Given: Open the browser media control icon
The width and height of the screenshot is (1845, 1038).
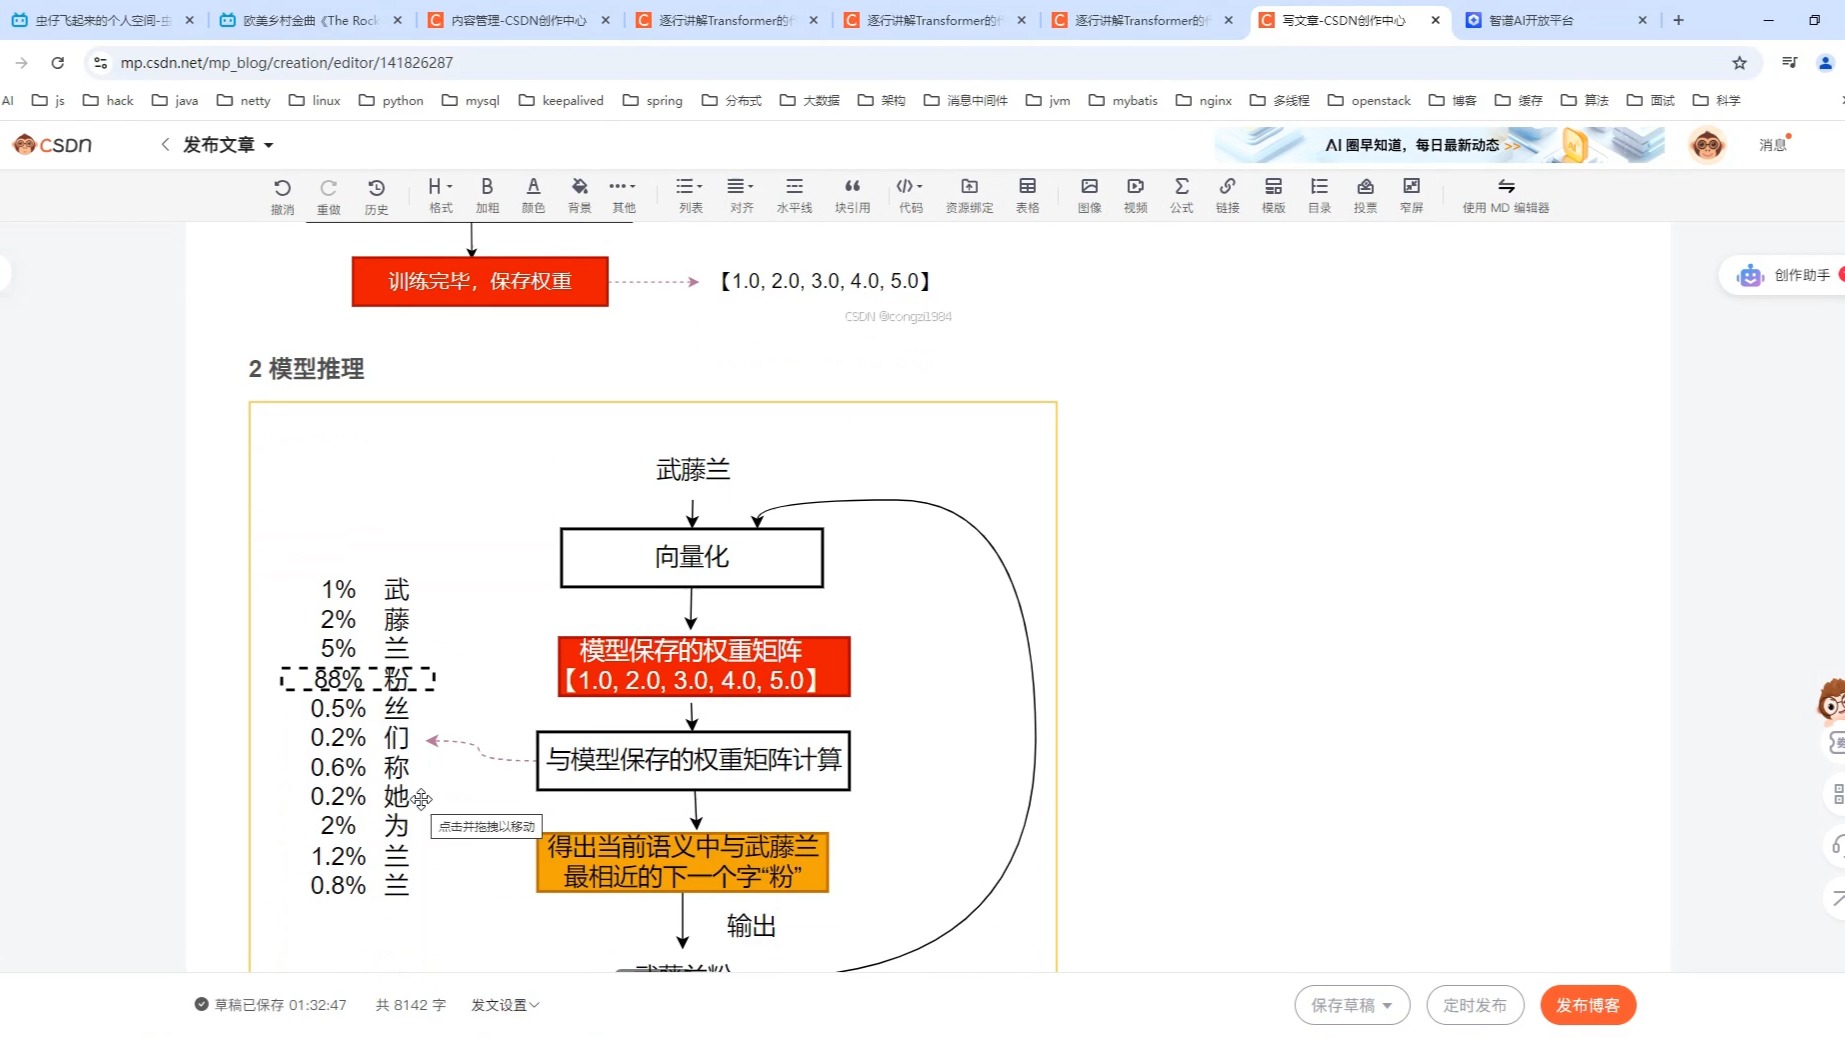Looking at the screenshot, I should click(x=1789, y=62).
